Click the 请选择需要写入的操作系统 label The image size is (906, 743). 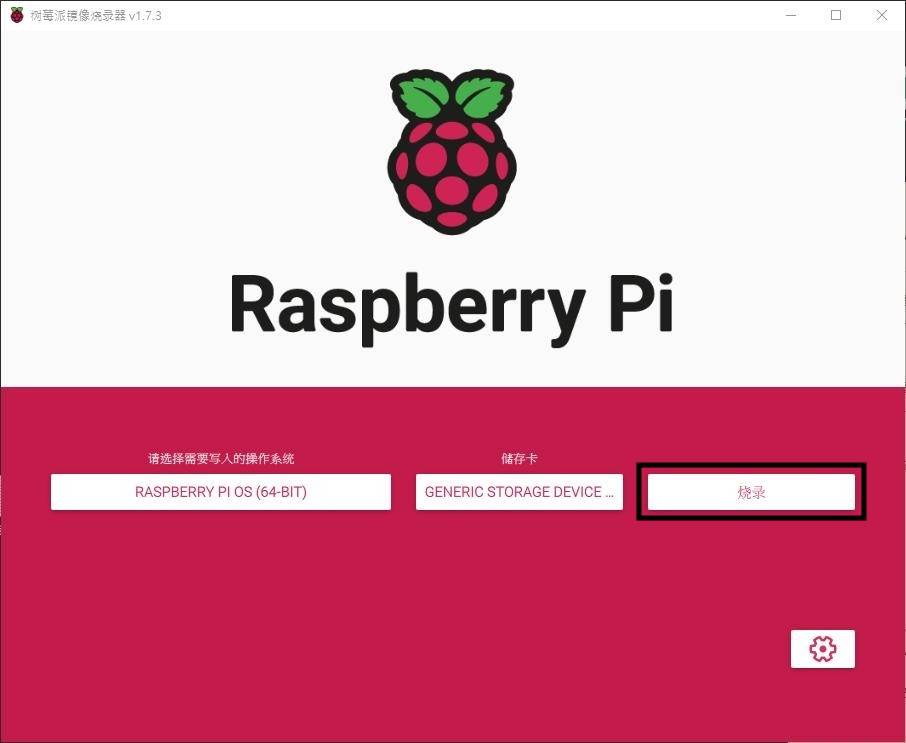click(x=221, y=459)
